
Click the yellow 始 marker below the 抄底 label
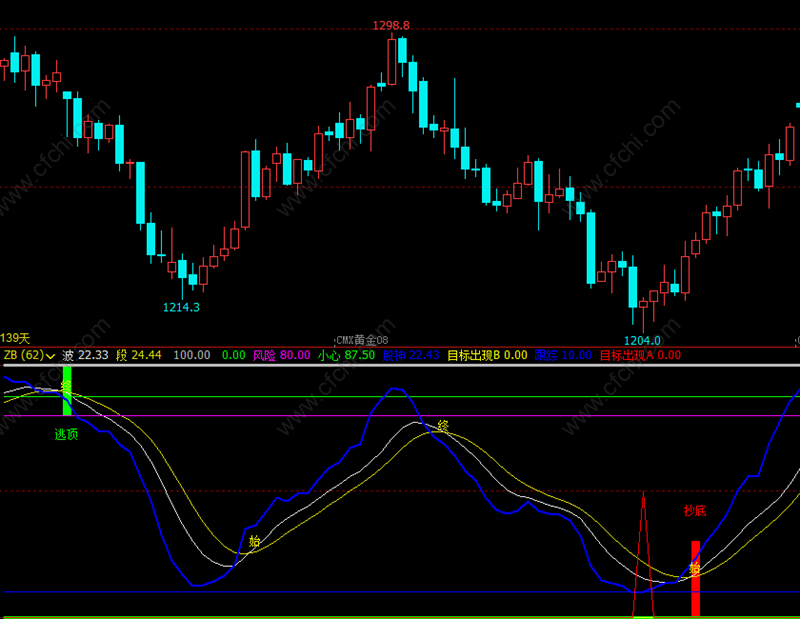[x=695, y=568]
